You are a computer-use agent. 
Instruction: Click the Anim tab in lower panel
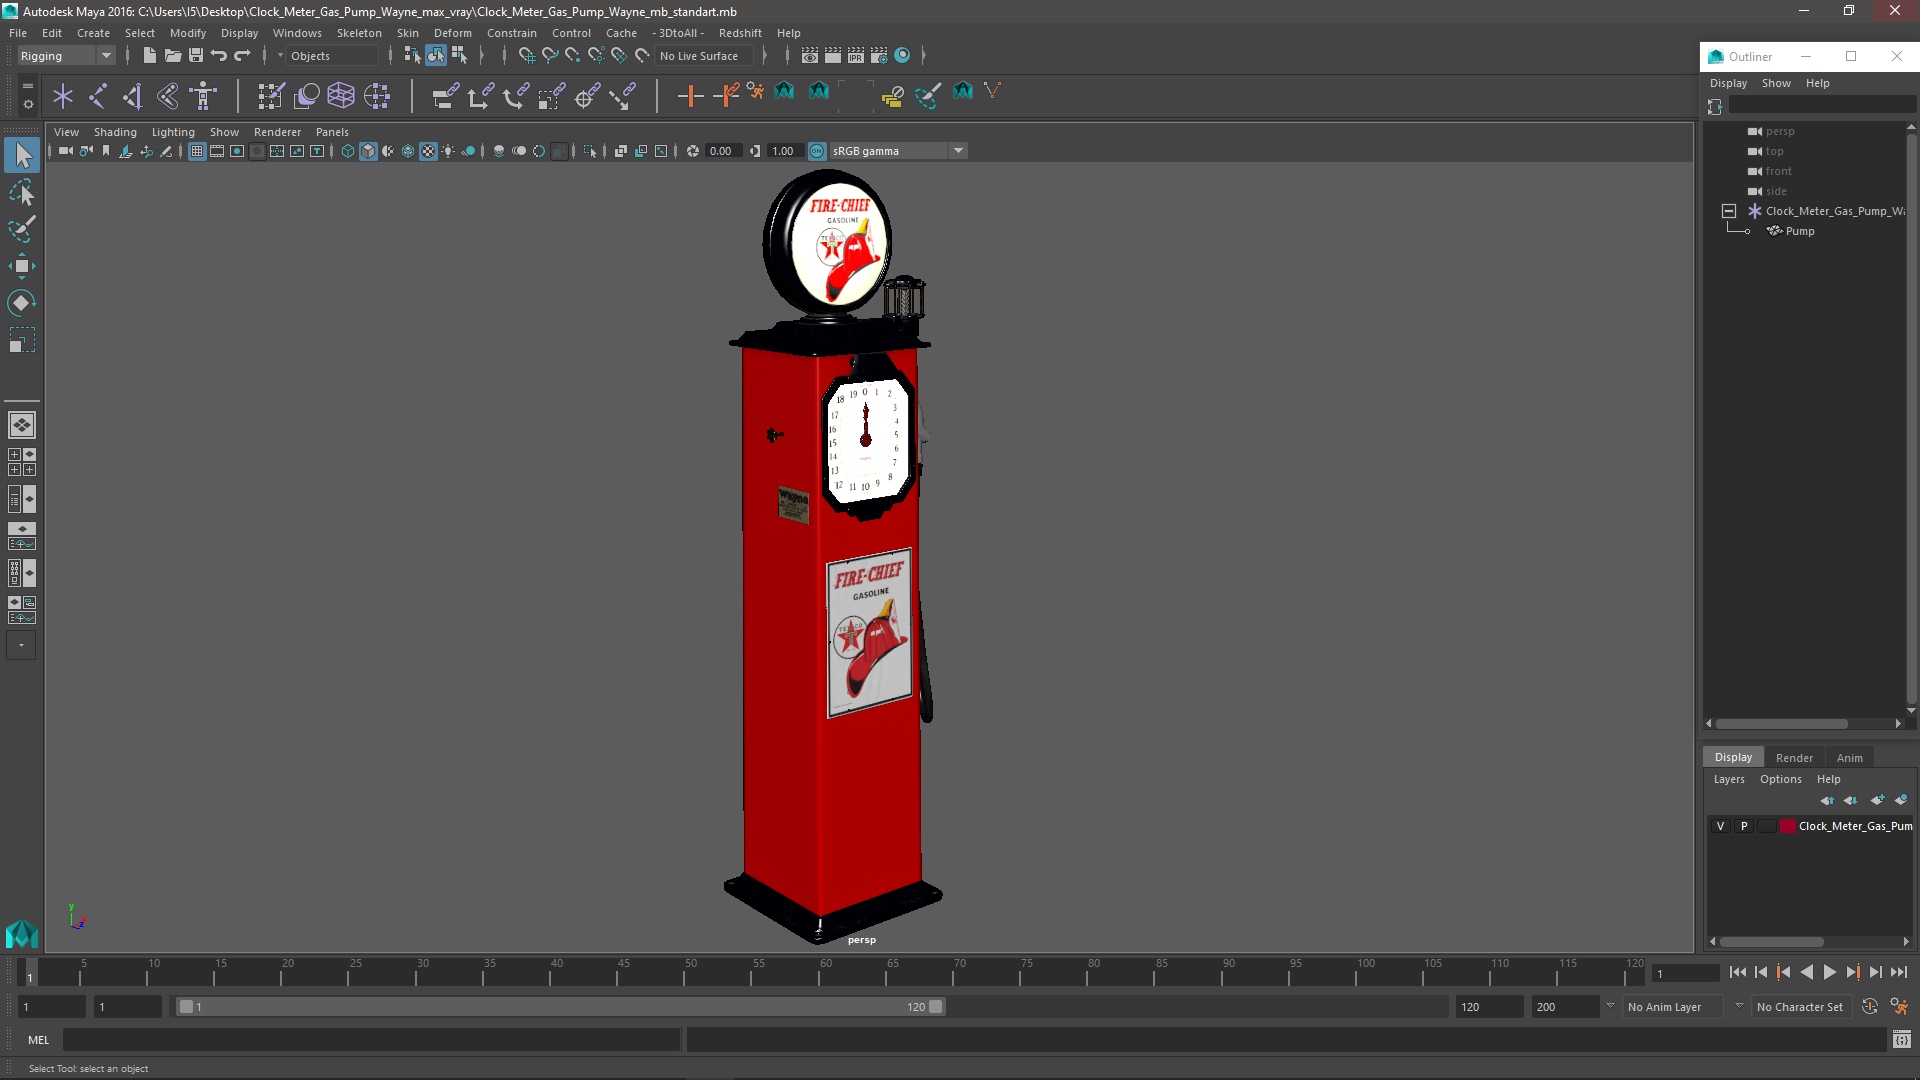[x=1850, y=756]
